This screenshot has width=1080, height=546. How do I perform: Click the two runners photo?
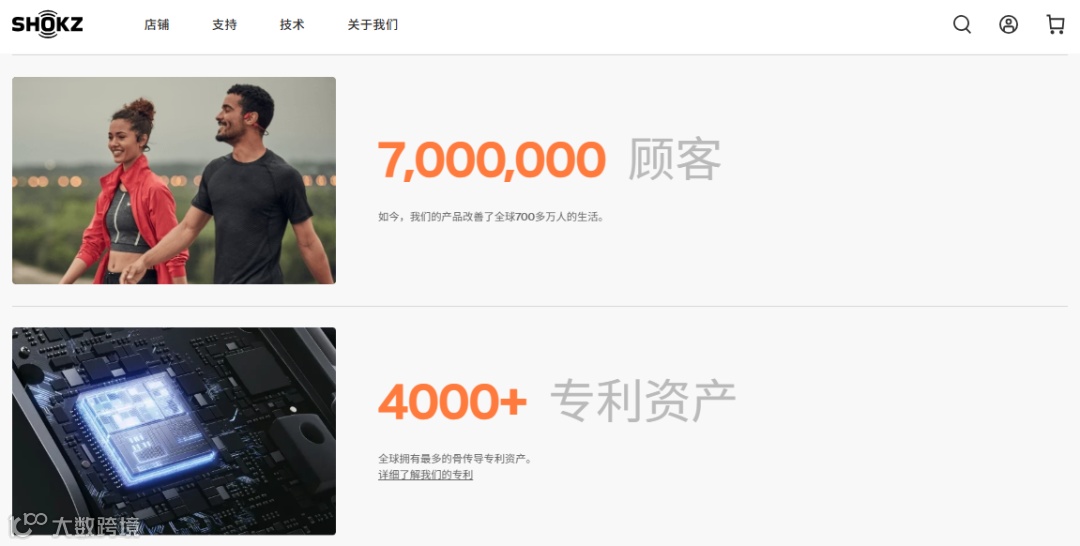[174, 180]
